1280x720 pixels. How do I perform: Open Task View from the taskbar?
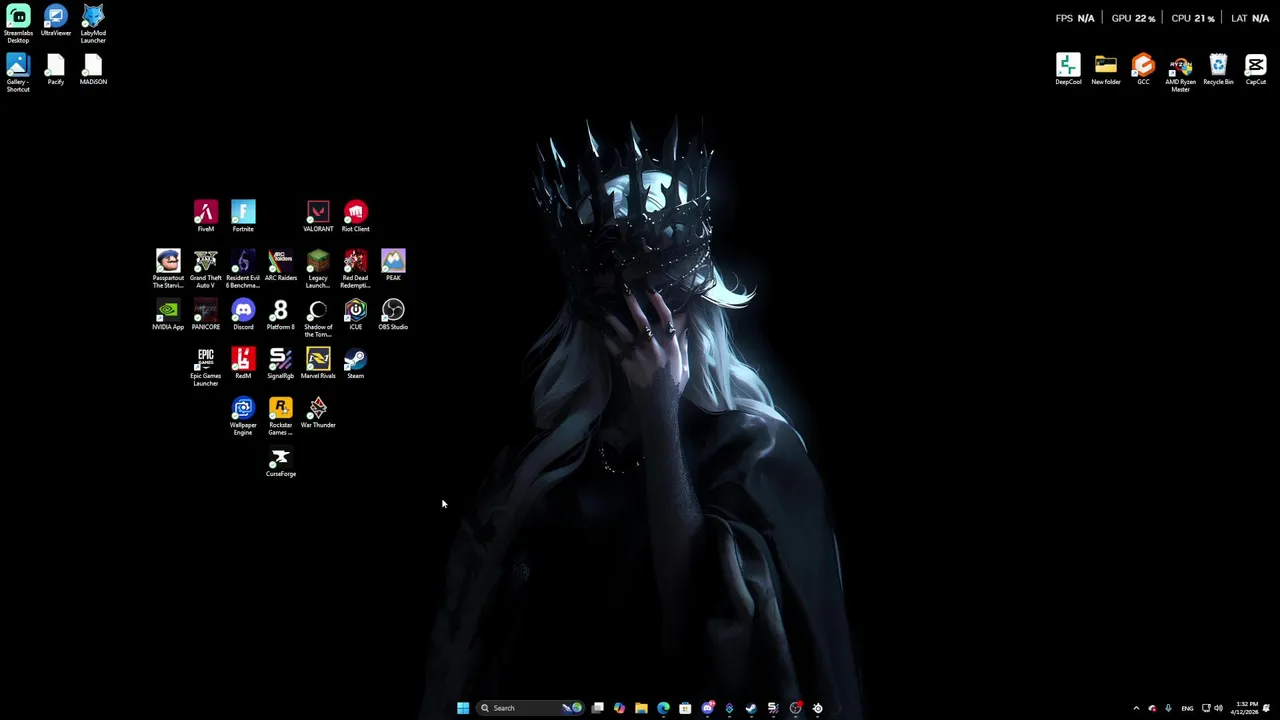pyautogui.click(x=597, y=708)
